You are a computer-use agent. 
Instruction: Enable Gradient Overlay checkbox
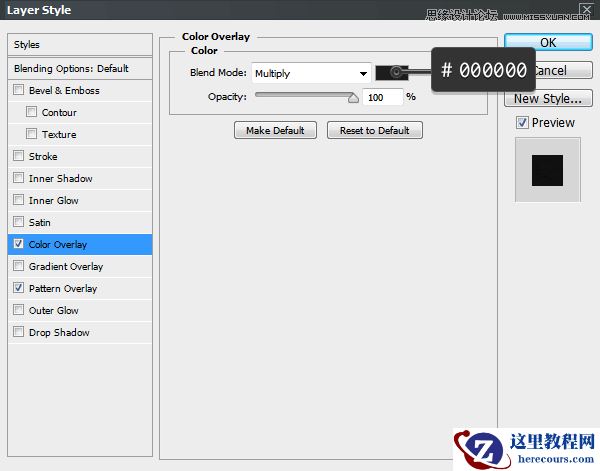tap(18, 266)
